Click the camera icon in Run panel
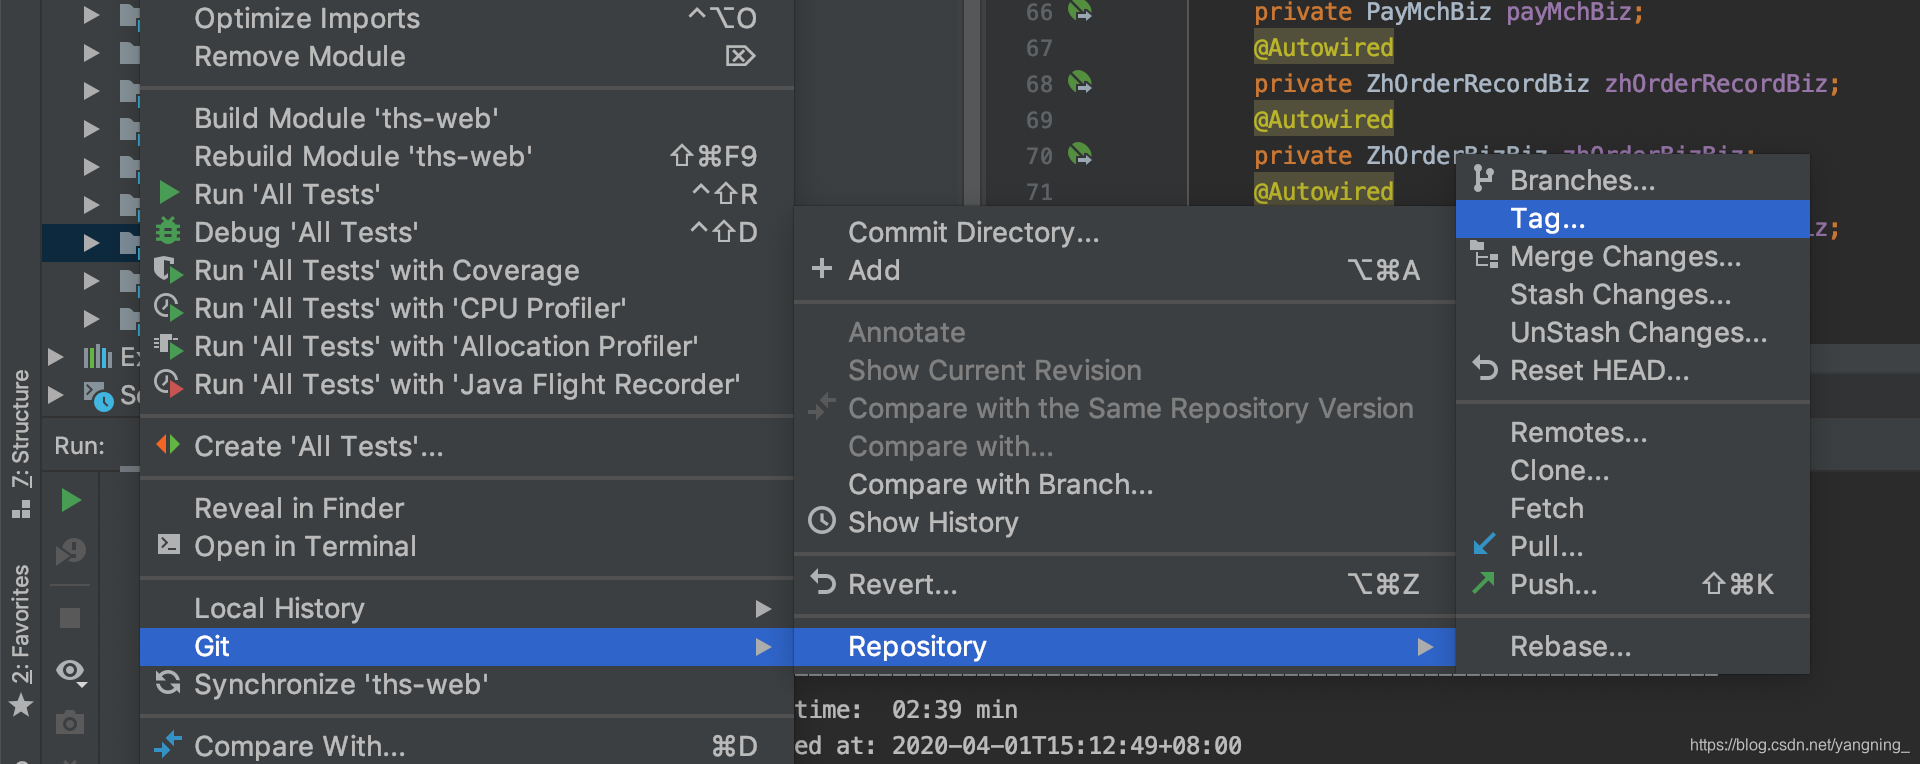 (x=70, y=722)
